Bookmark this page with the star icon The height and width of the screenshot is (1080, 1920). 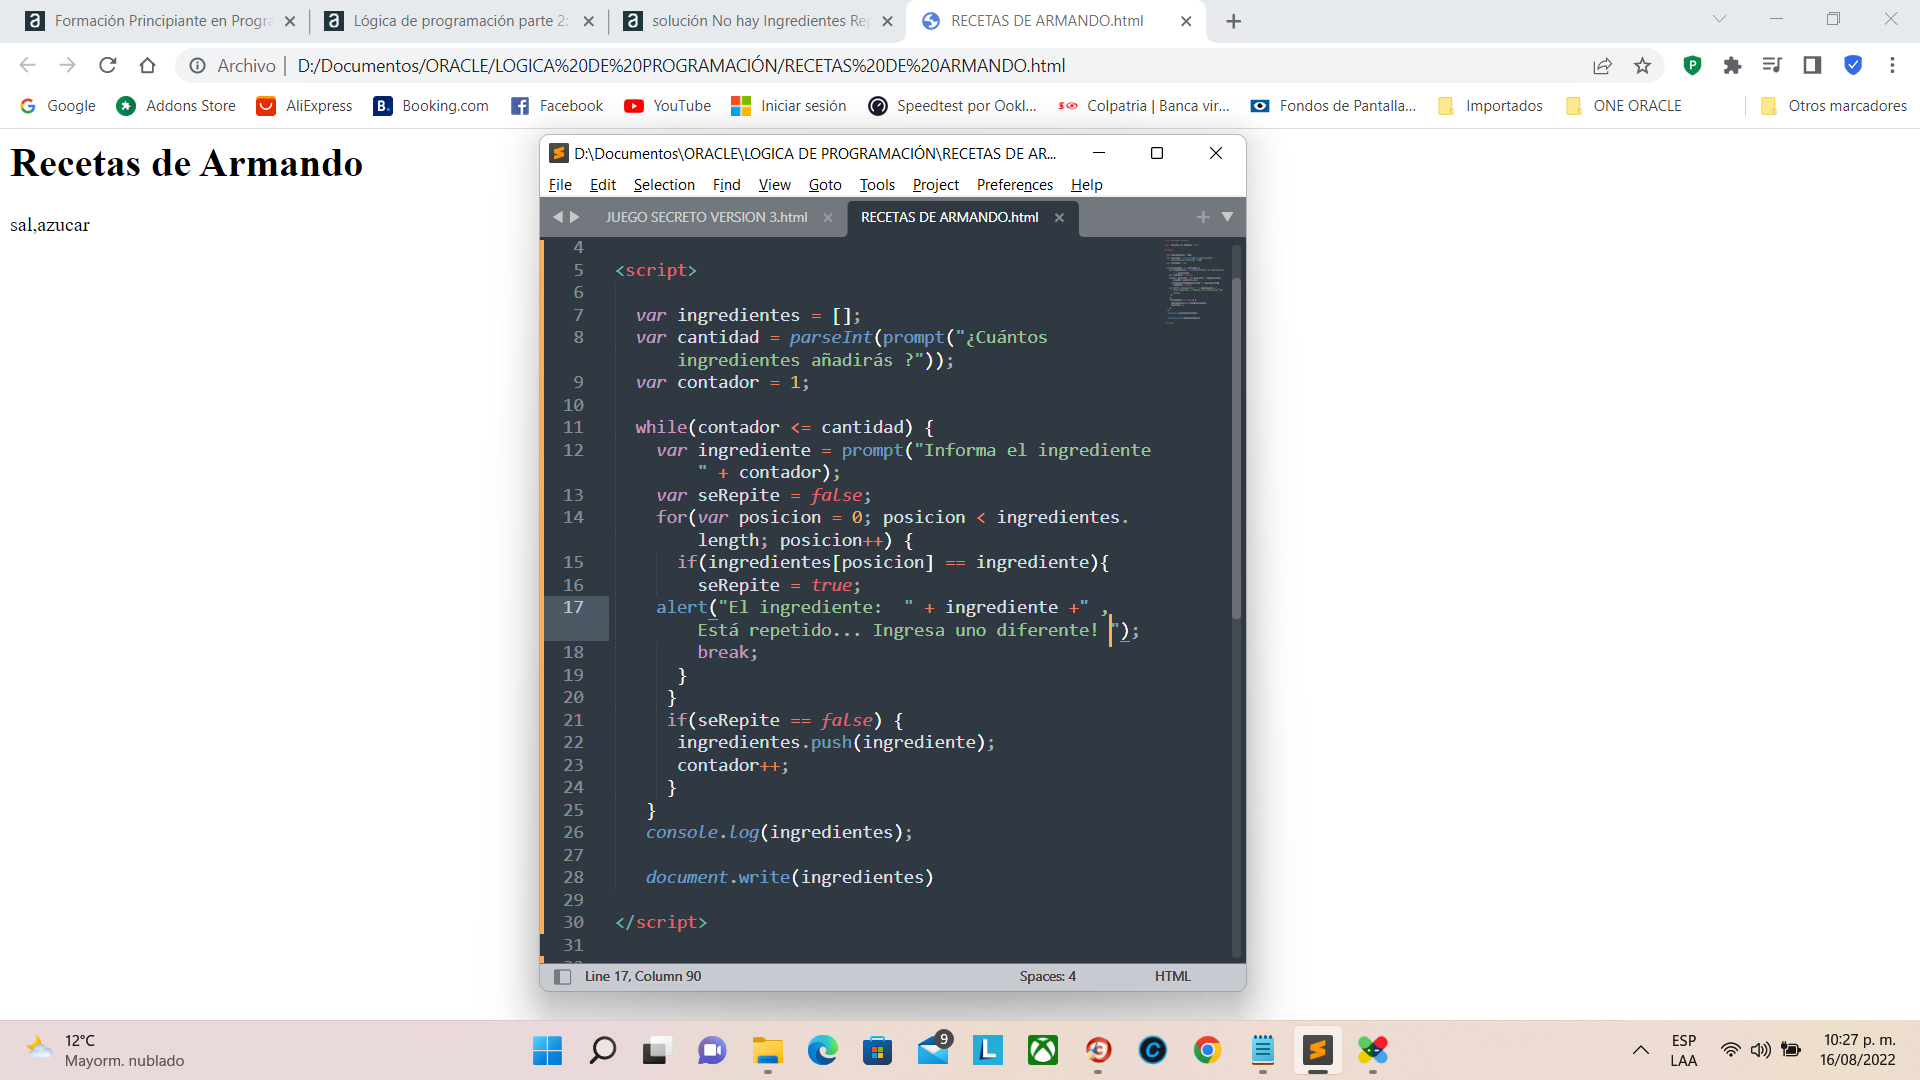tap(1642, 66)
